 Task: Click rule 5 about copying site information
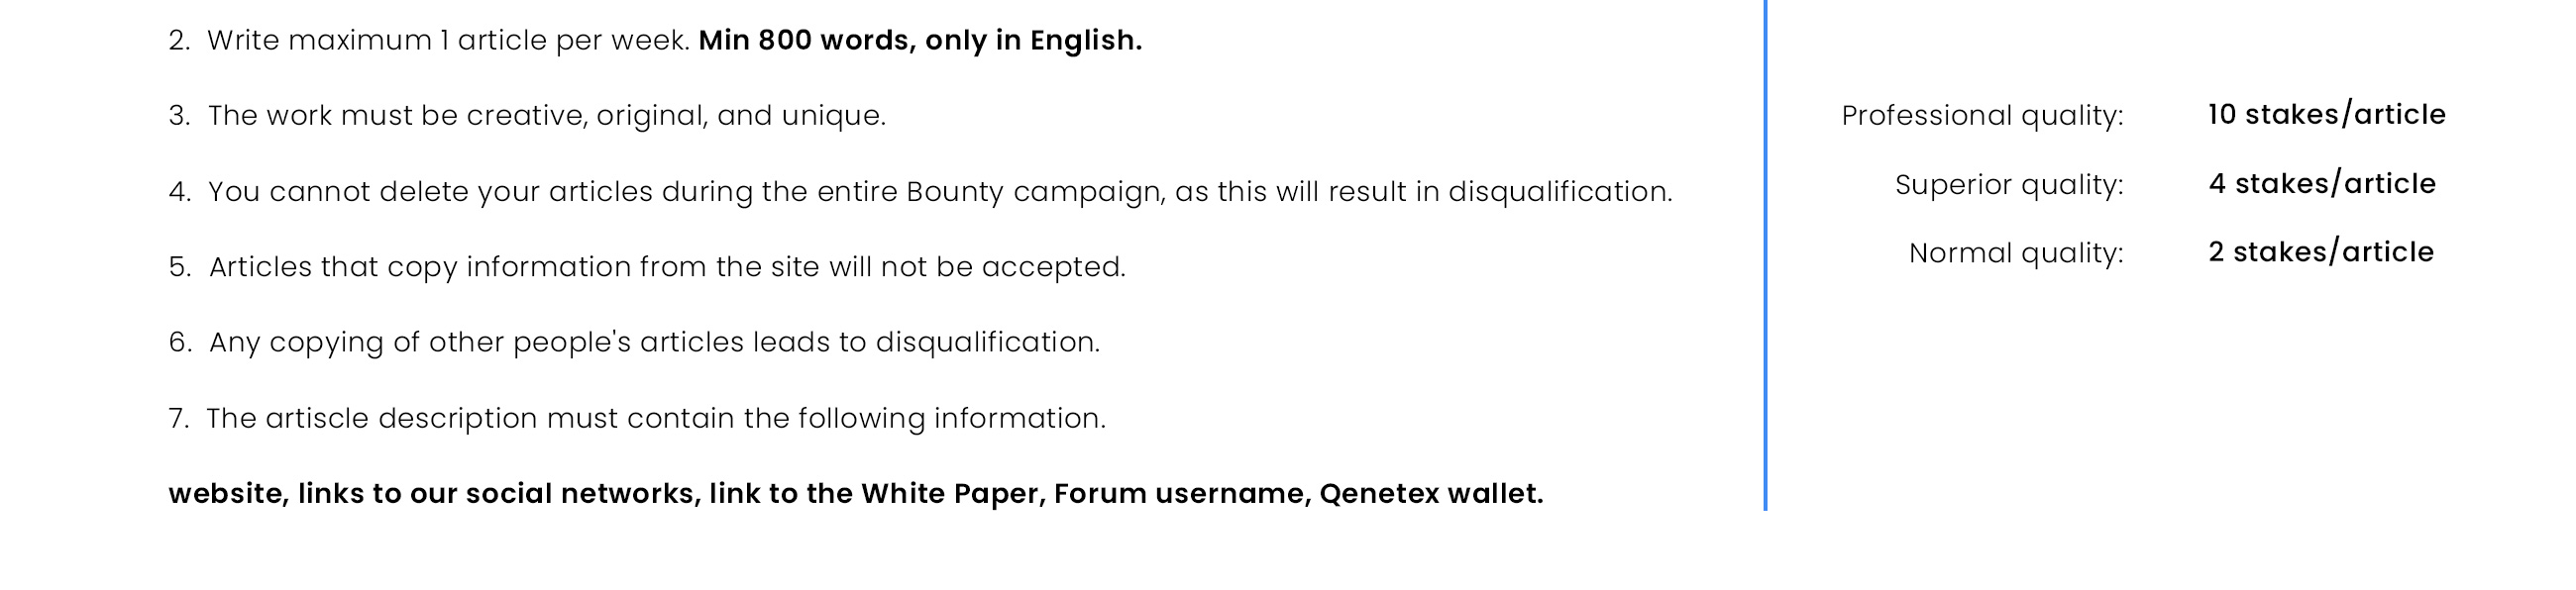pyautogui.click(x=647, y=267)
